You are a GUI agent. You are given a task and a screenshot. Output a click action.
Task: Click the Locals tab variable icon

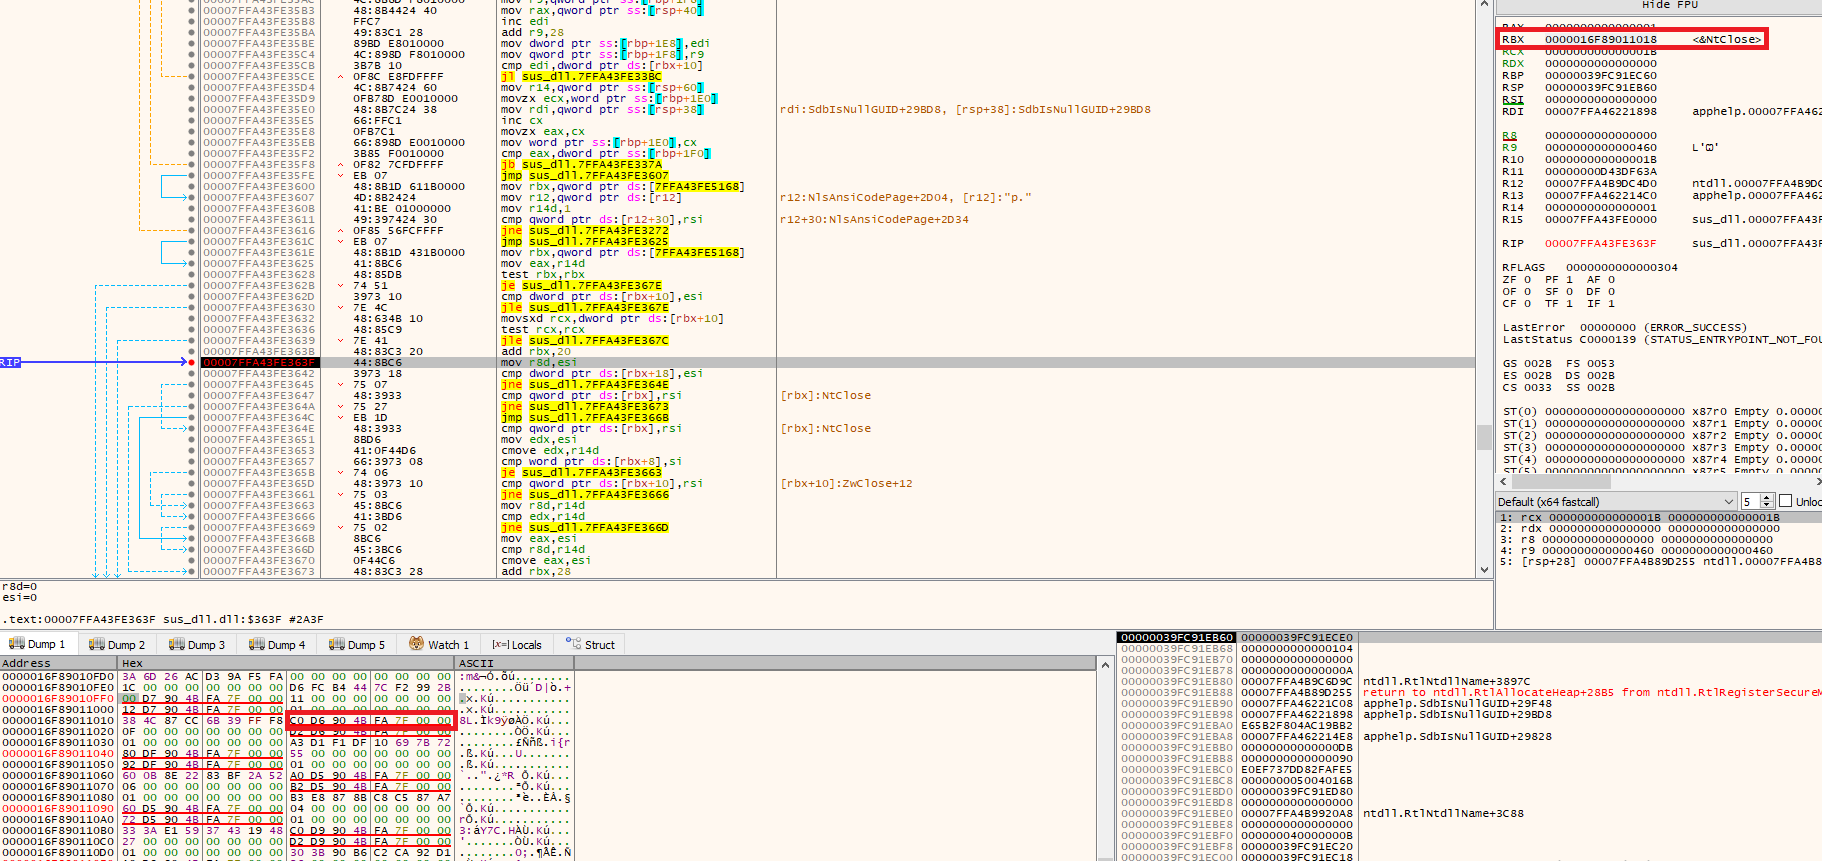(x=499, y=645)
